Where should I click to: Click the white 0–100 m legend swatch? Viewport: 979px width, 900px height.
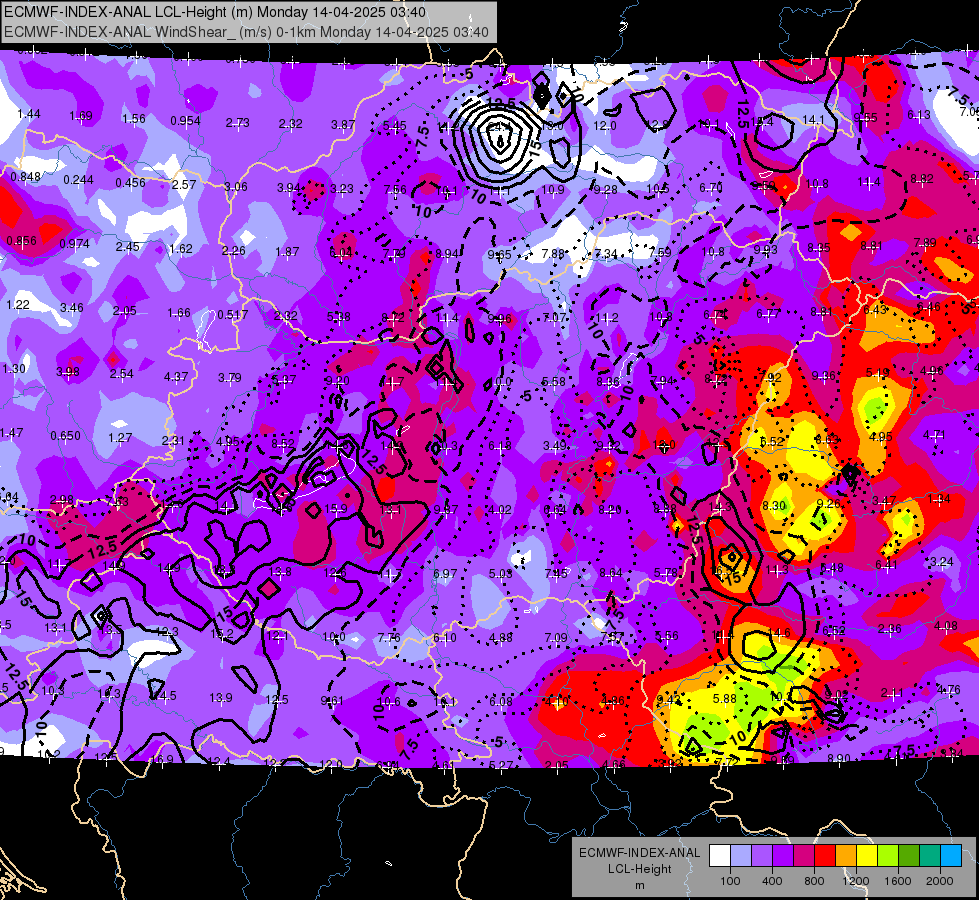click(720, 856)
